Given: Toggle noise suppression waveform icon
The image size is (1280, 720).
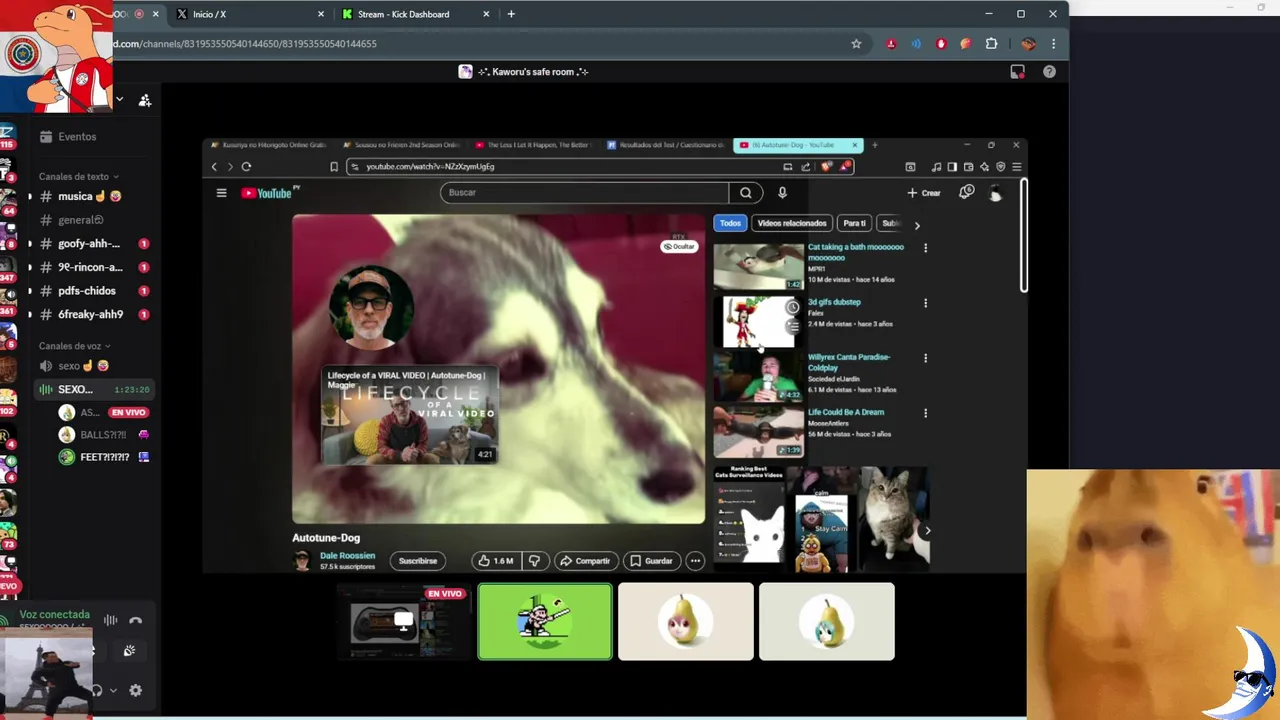Looking at the screenshot, I should 111,620.
